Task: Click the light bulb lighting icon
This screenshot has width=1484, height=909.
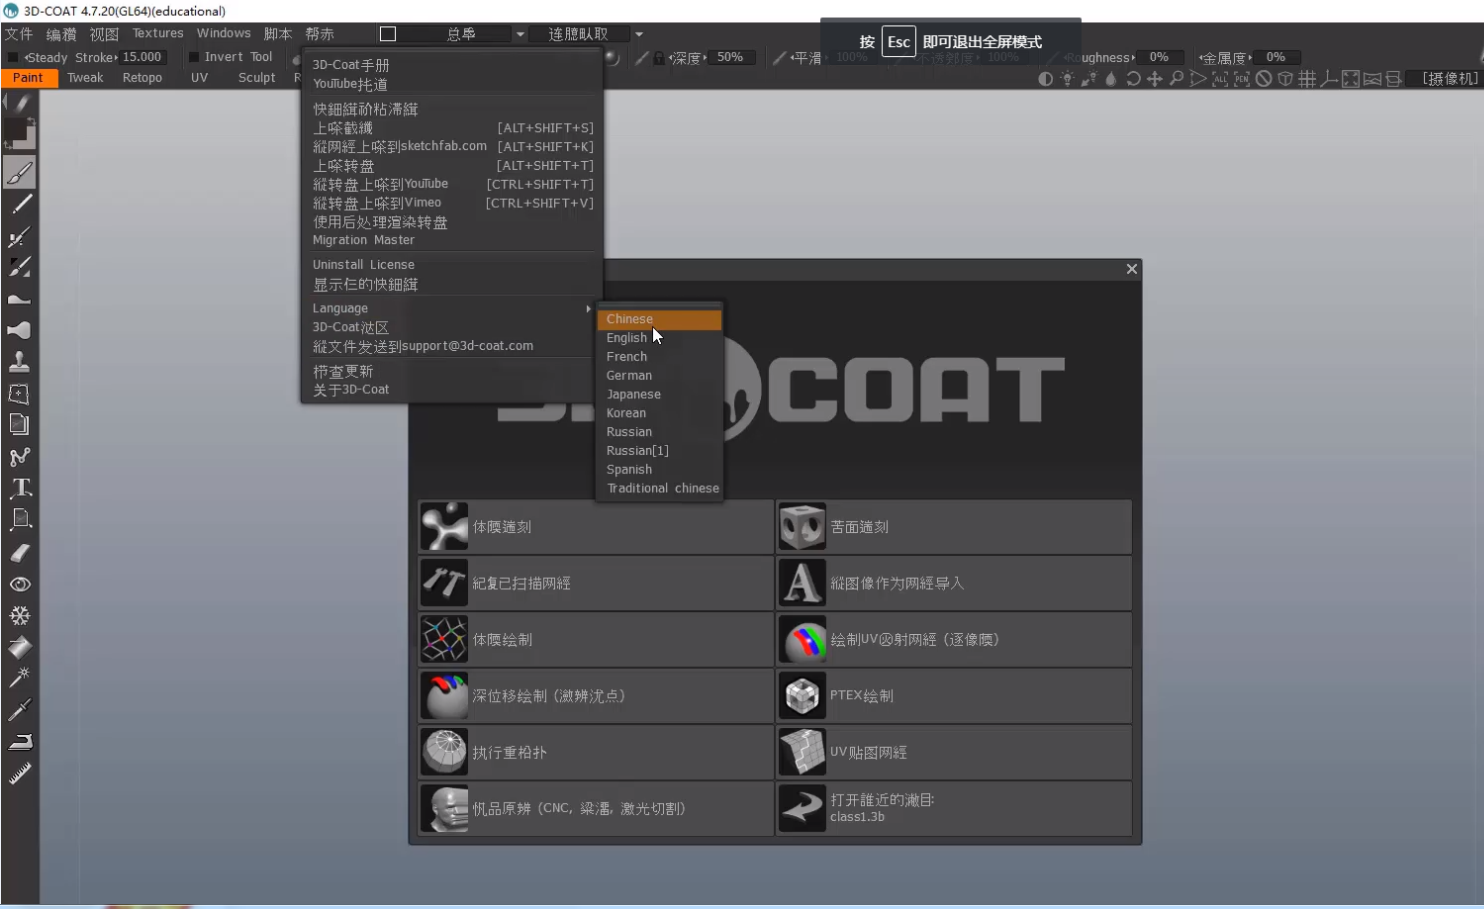Action: pyautogui.click(x=1067, y=79)
